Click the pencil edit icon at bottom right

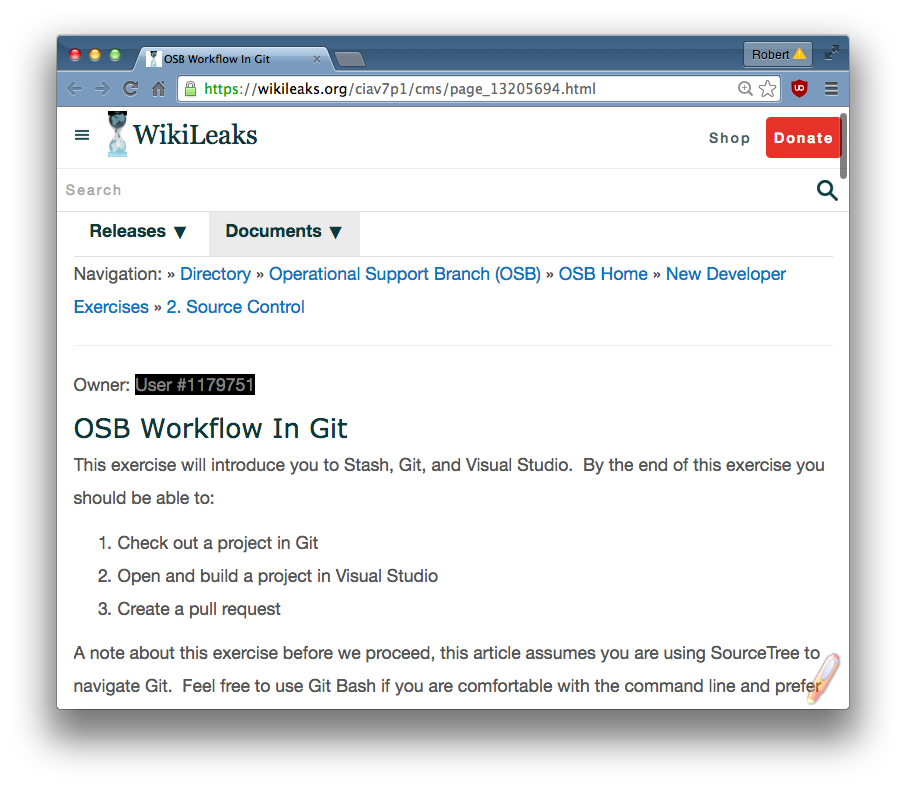point(823,678)
